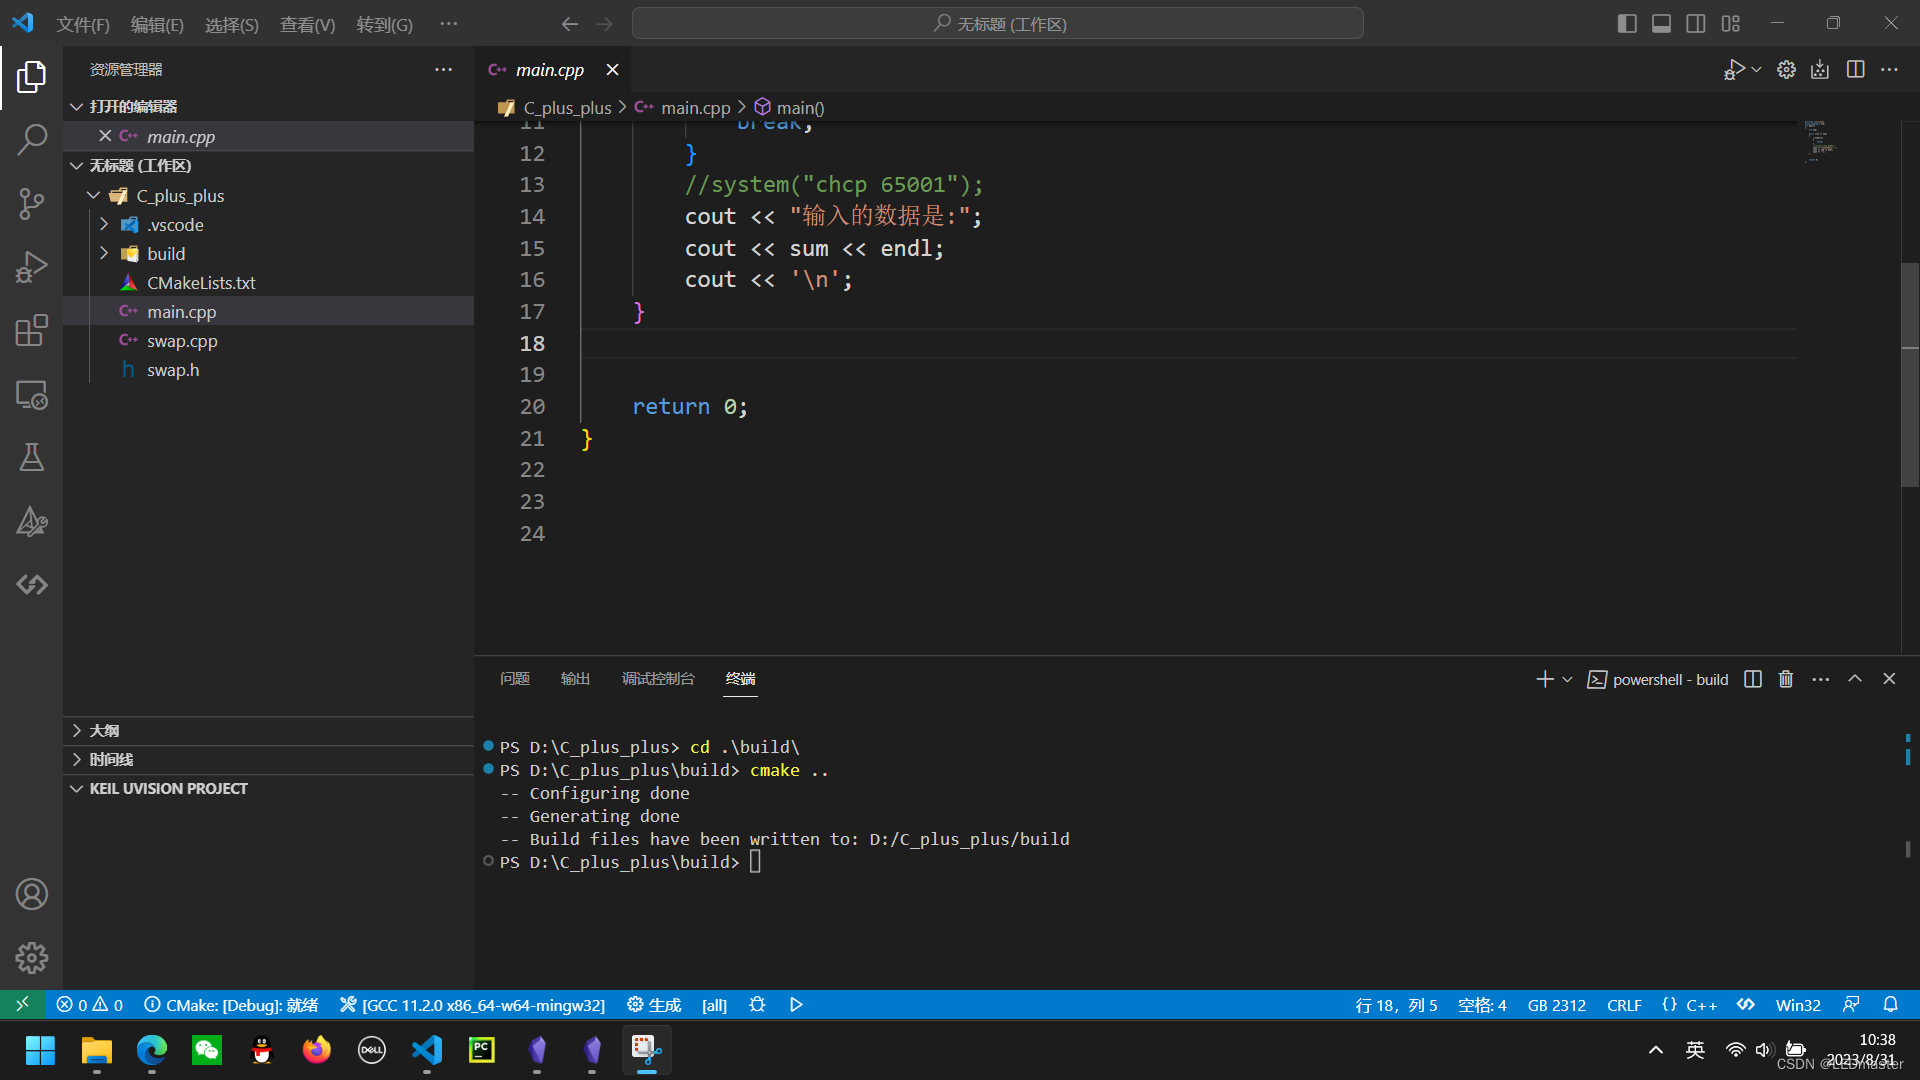The width and height of the screenshot is (1920, 1080).
Task: Open the File (文件) menu
Action: pyautogui.click(x=83, y=24)
